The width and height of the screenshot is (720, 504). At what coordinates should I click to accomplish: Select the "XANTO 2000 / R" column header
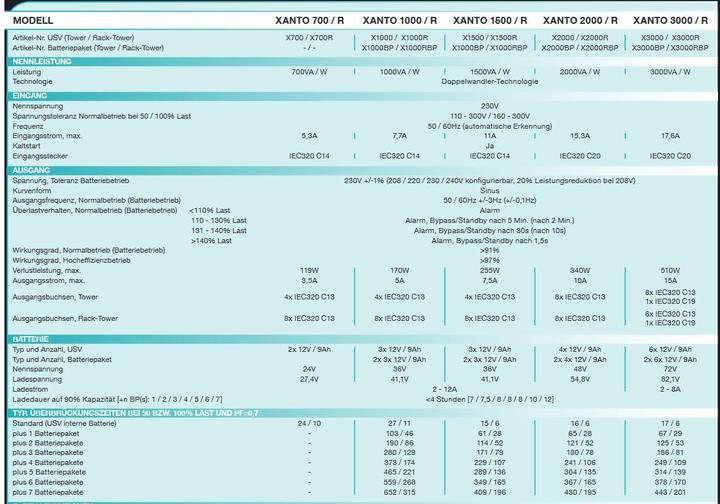[x=580, y=20]
